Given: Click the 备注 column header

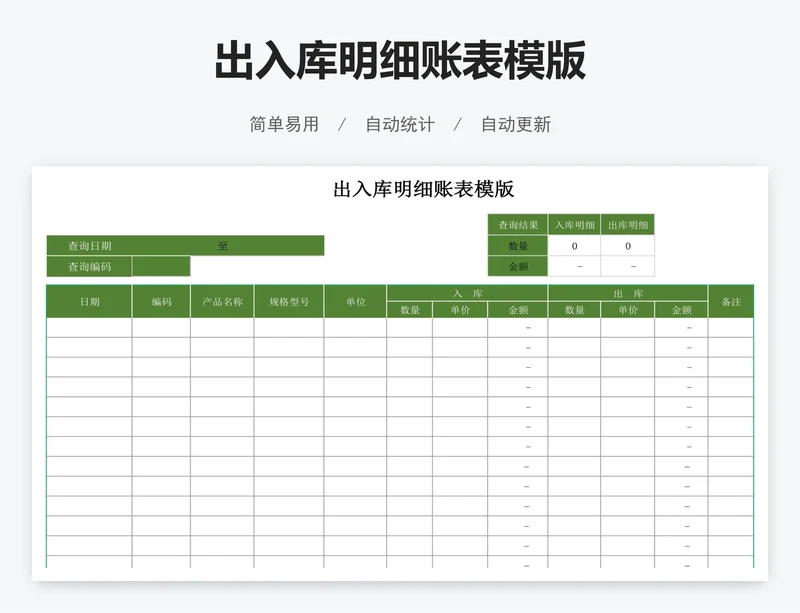Looking at the screenshot, I should (731, 301).
